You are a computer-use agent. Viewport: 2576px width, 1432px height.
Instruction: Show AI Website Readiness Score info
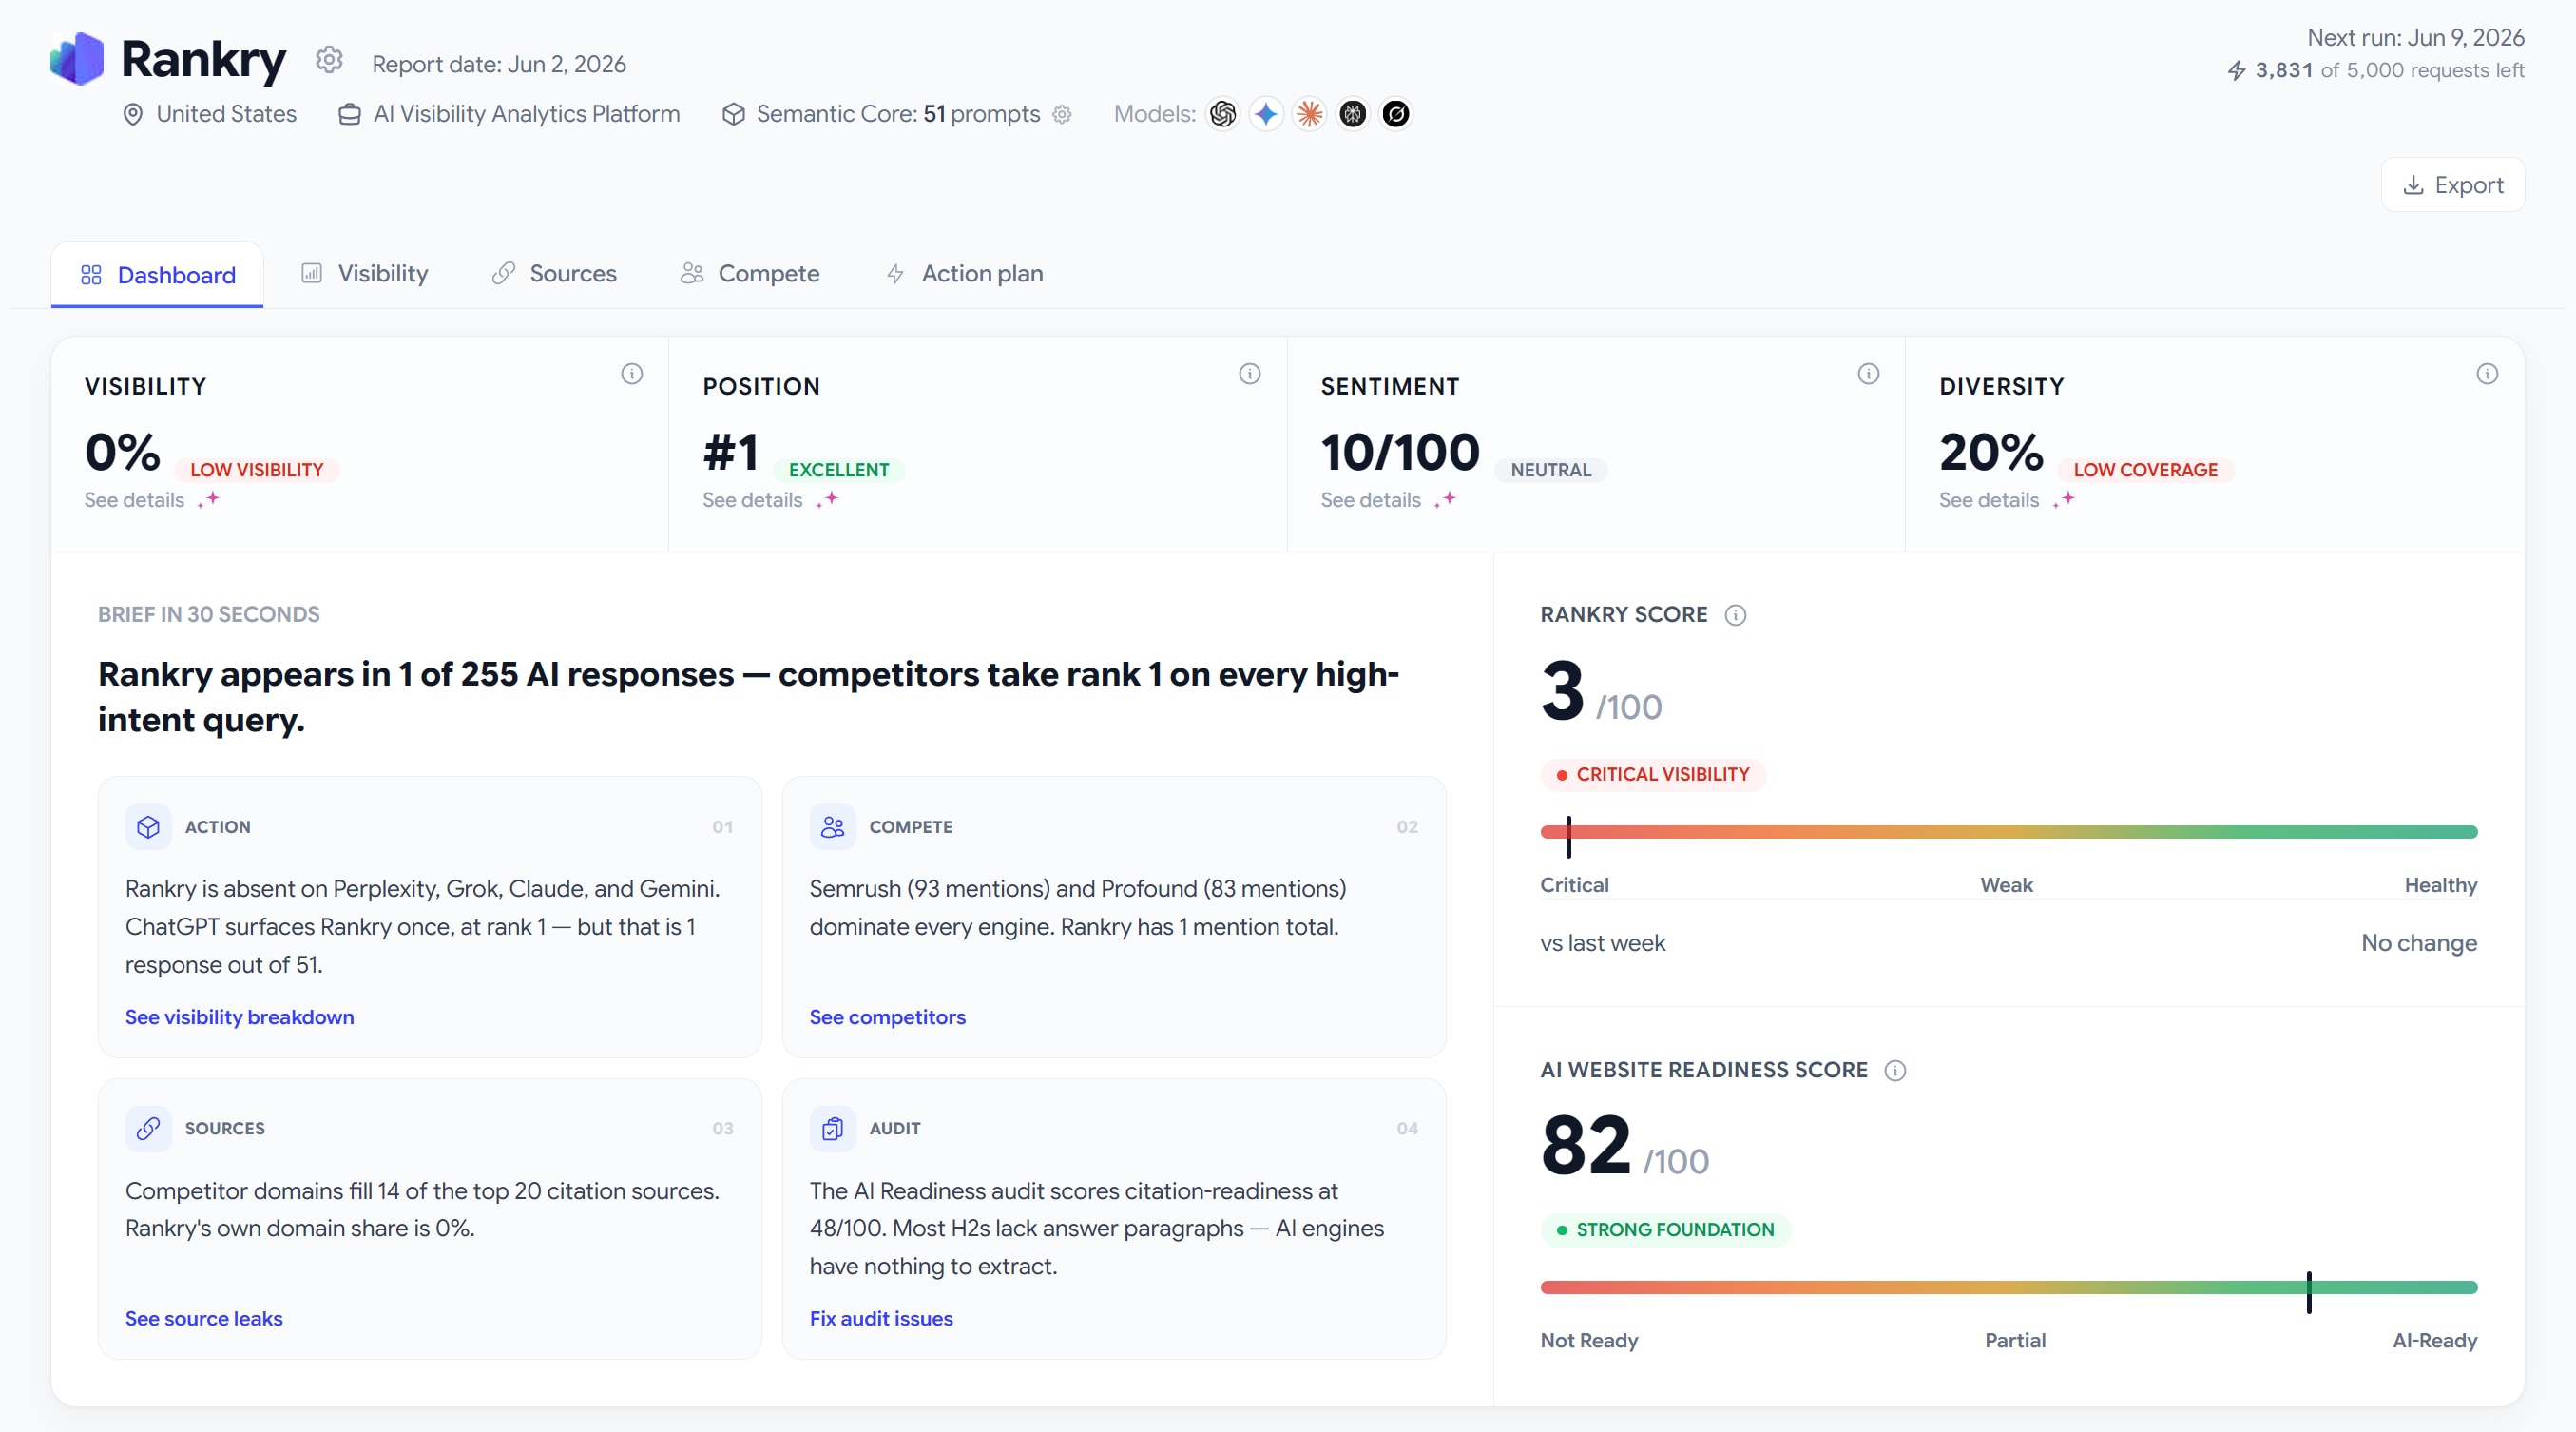tap(1895, 1070)
